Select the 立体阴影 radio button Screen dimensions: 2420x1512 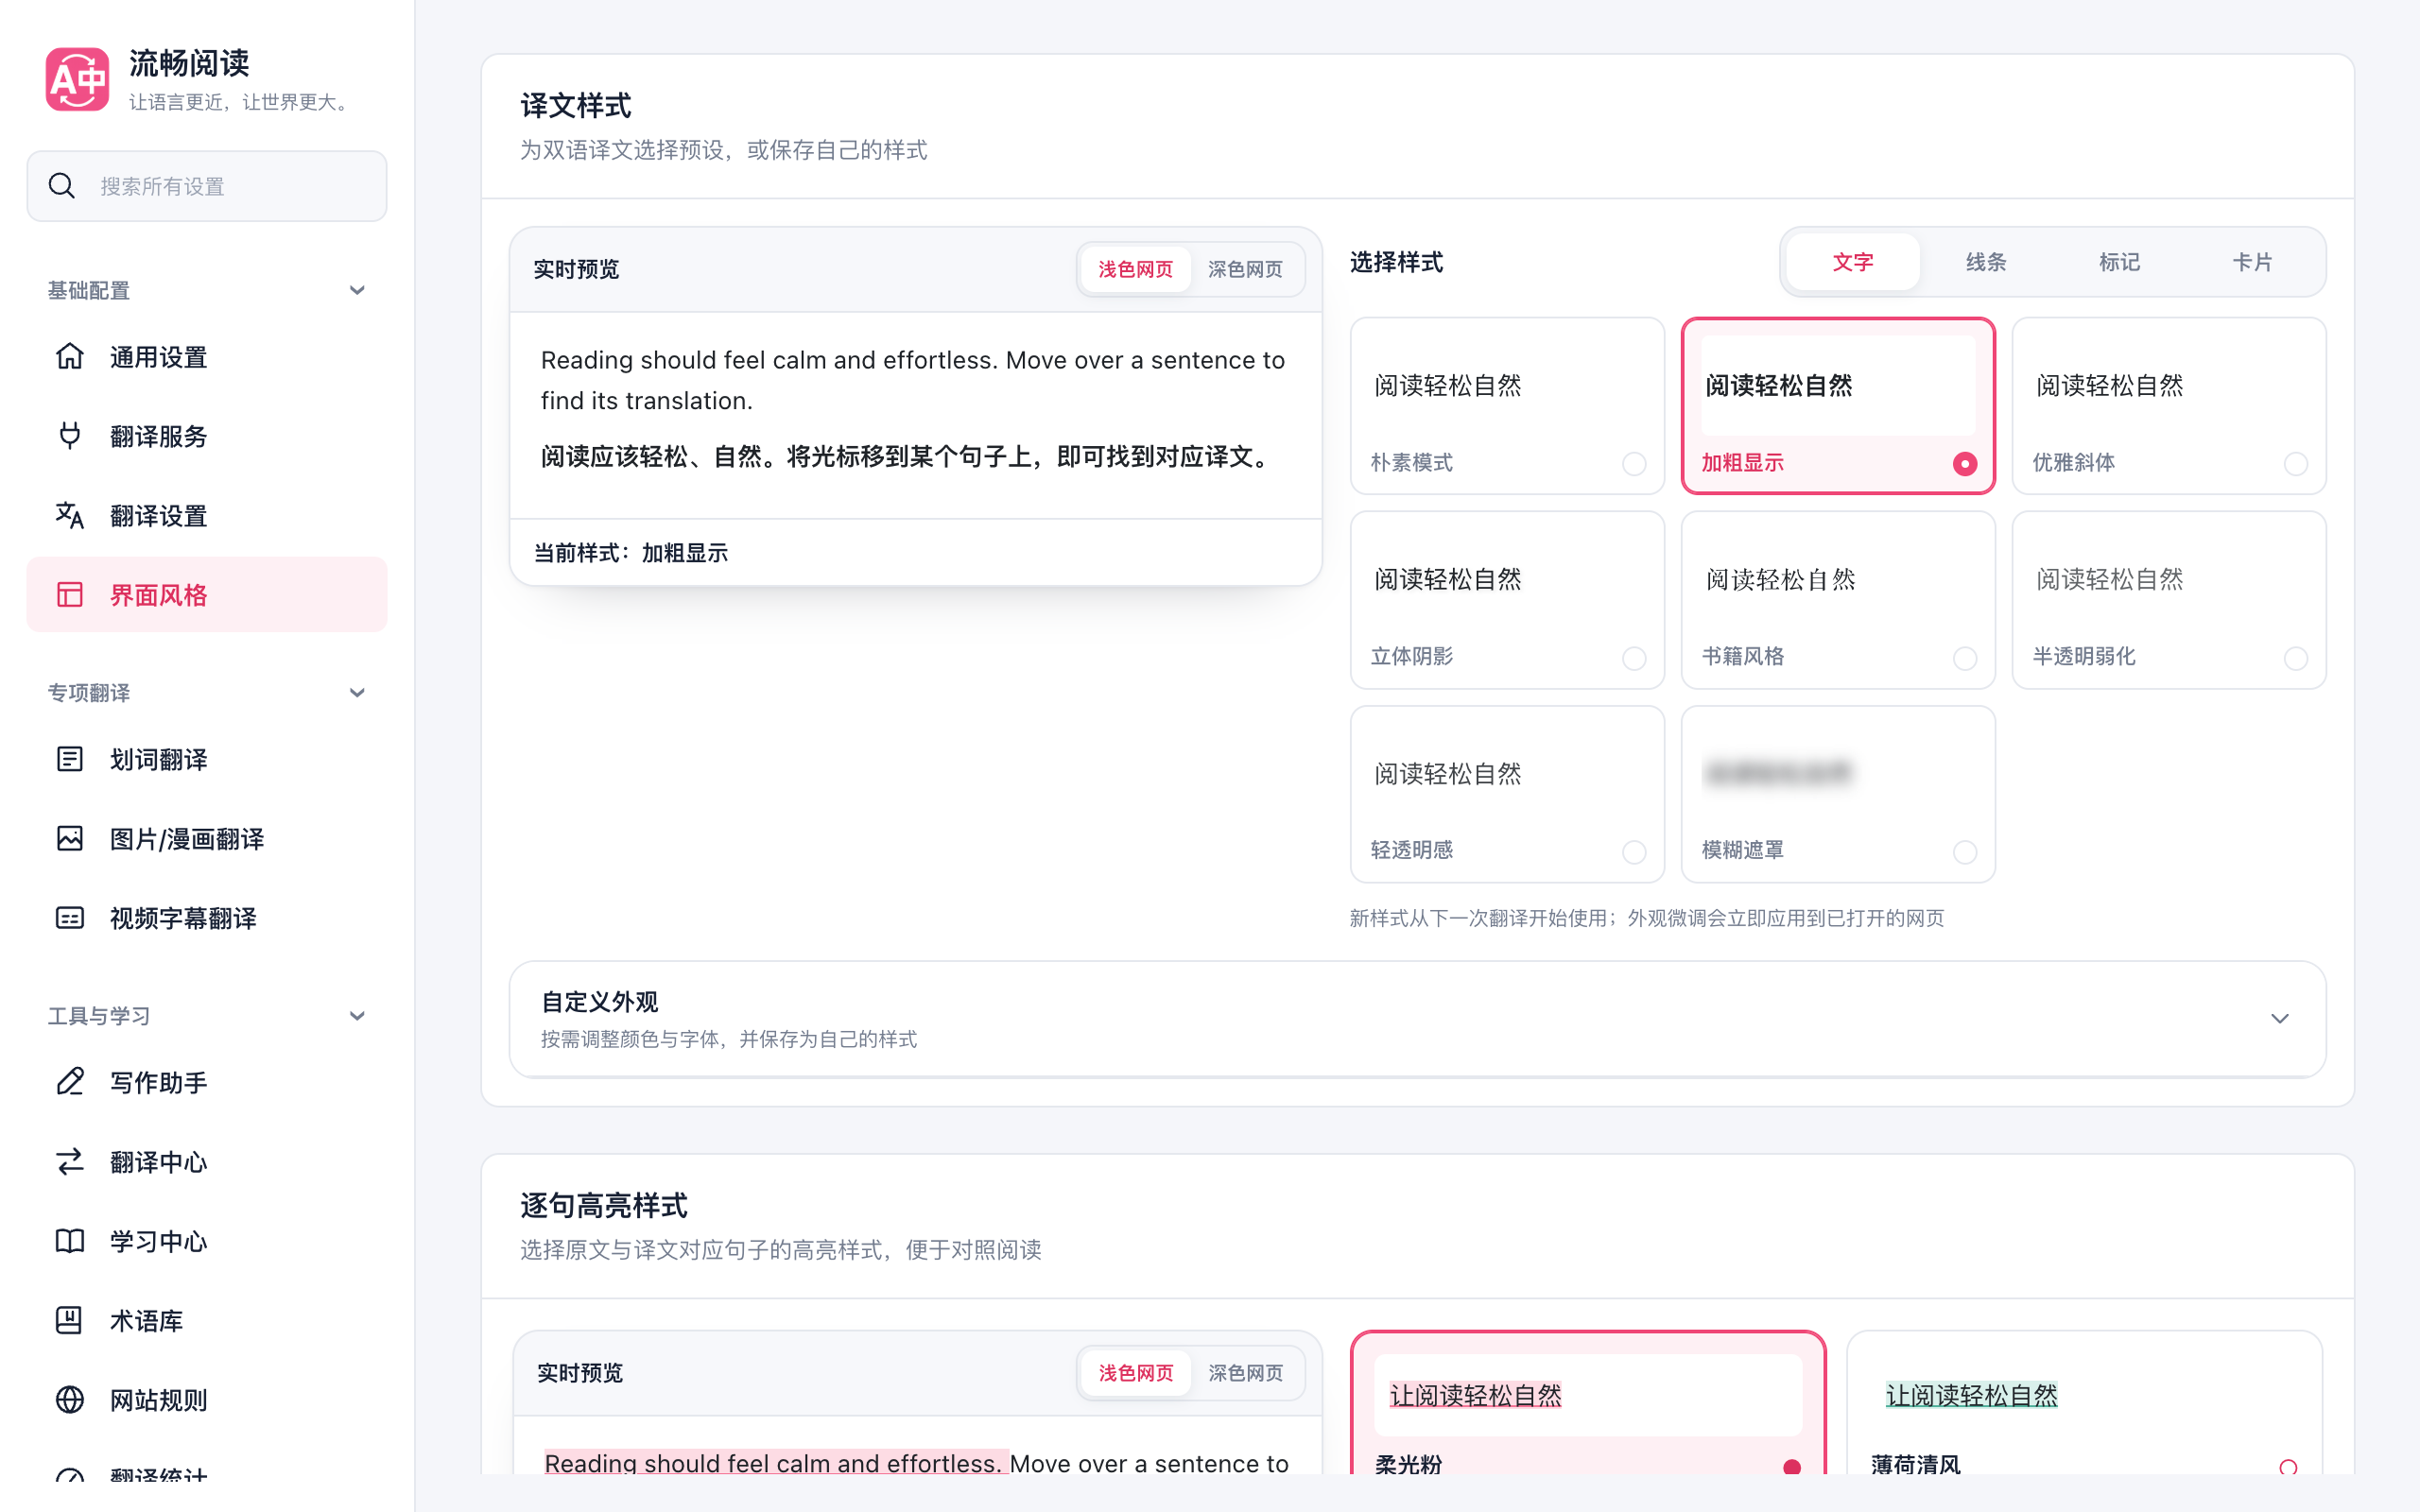click(x=1634, y=658)
